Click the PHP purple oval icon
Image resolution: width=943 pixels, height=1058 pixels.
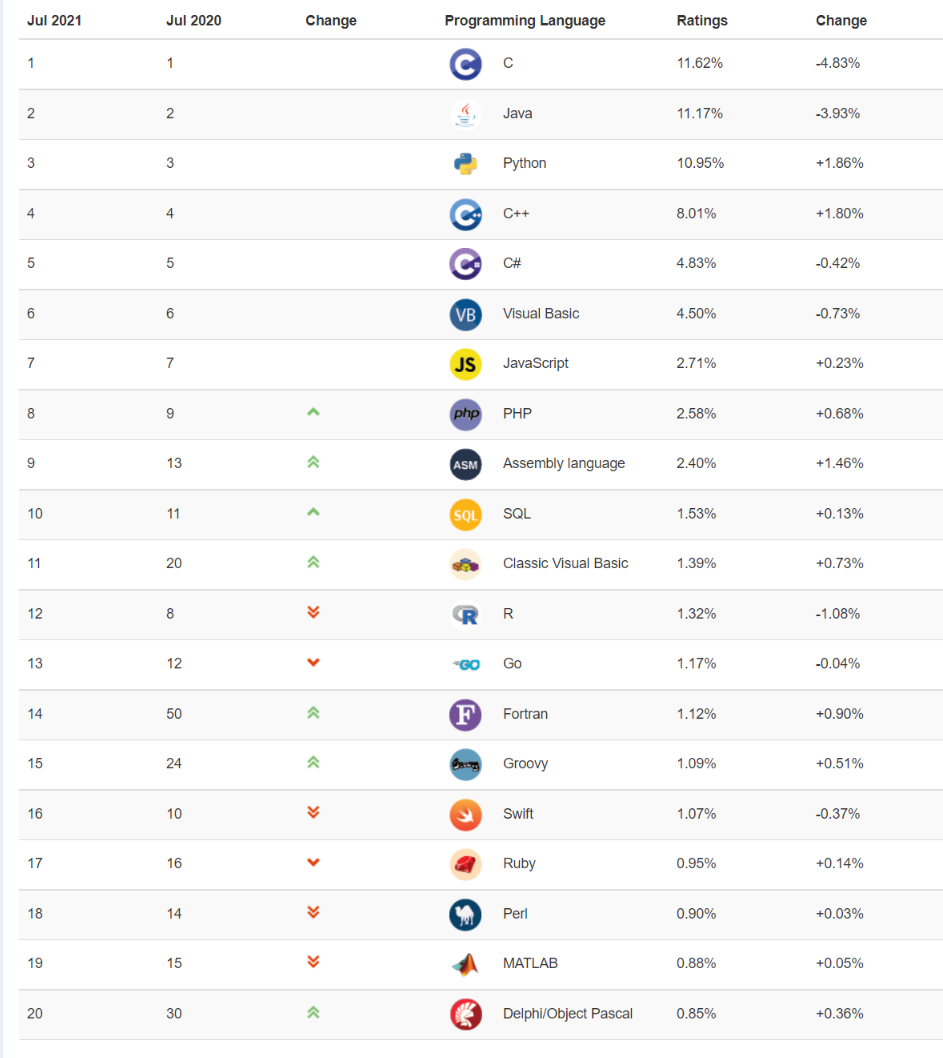click(x=465, y=414)
